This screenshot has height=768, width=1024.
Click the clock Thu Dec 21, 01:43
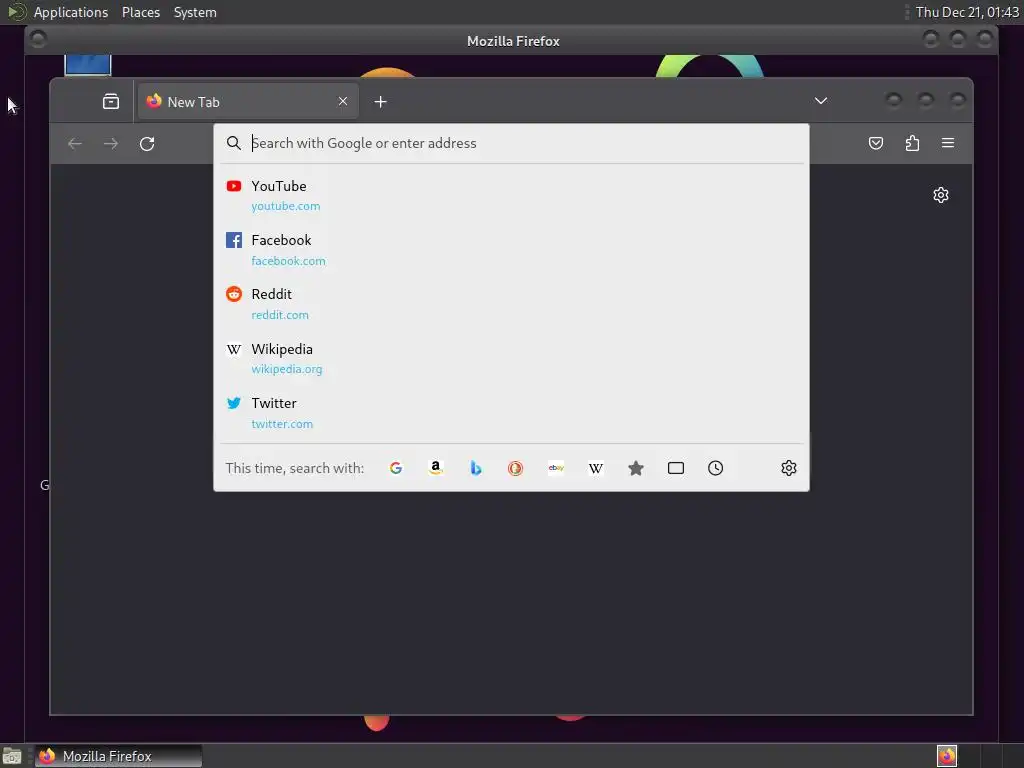point(967,12)
